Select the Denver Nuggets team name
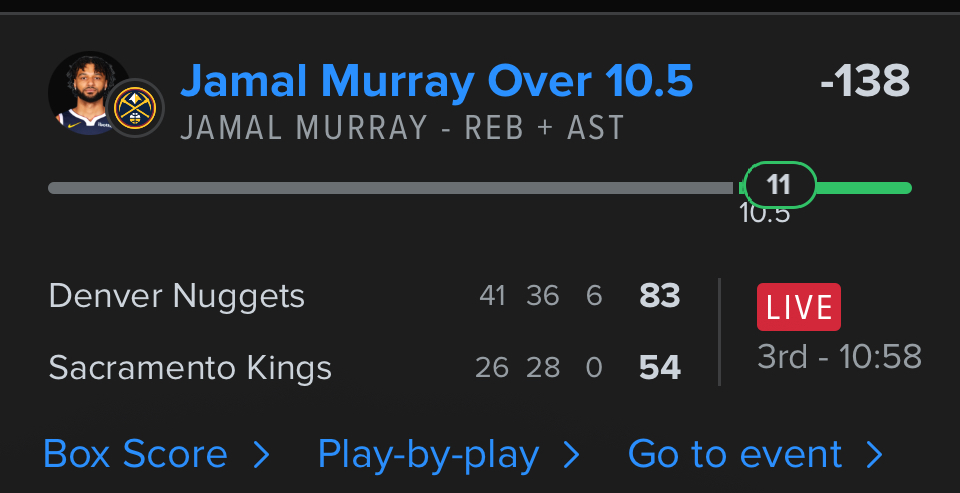Viewport: 960px width, 493px height. point(177,296)
